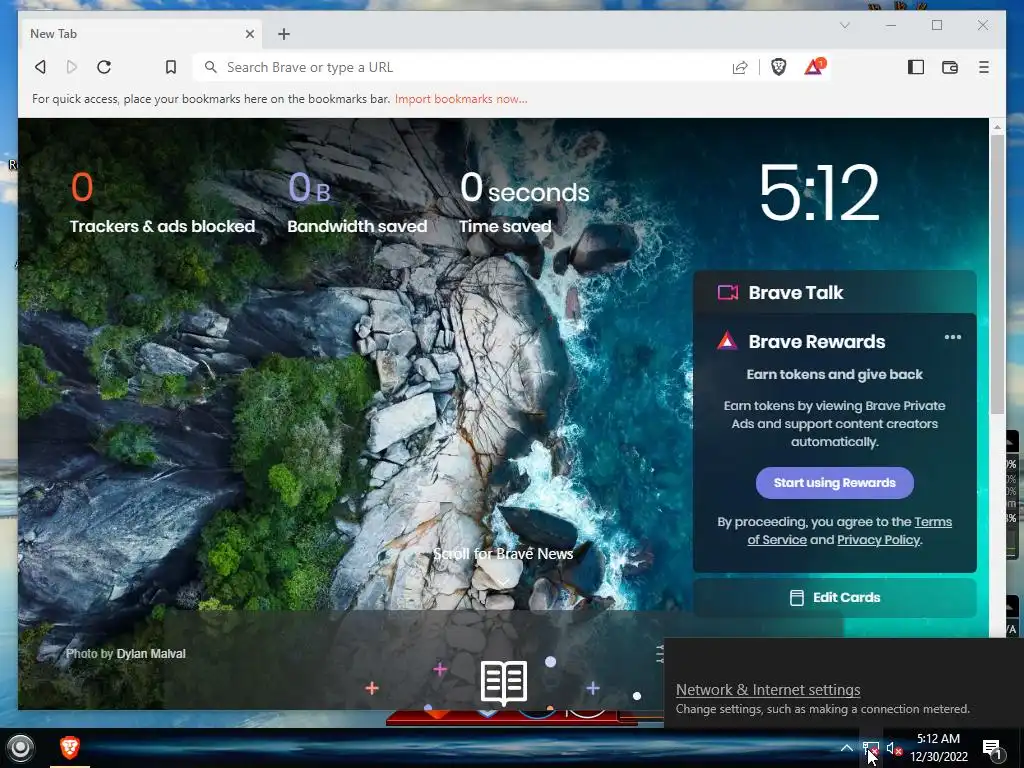Open the Terms of Service link
Viewport: 1024px width, 768px height.
(x=851, y=530)
